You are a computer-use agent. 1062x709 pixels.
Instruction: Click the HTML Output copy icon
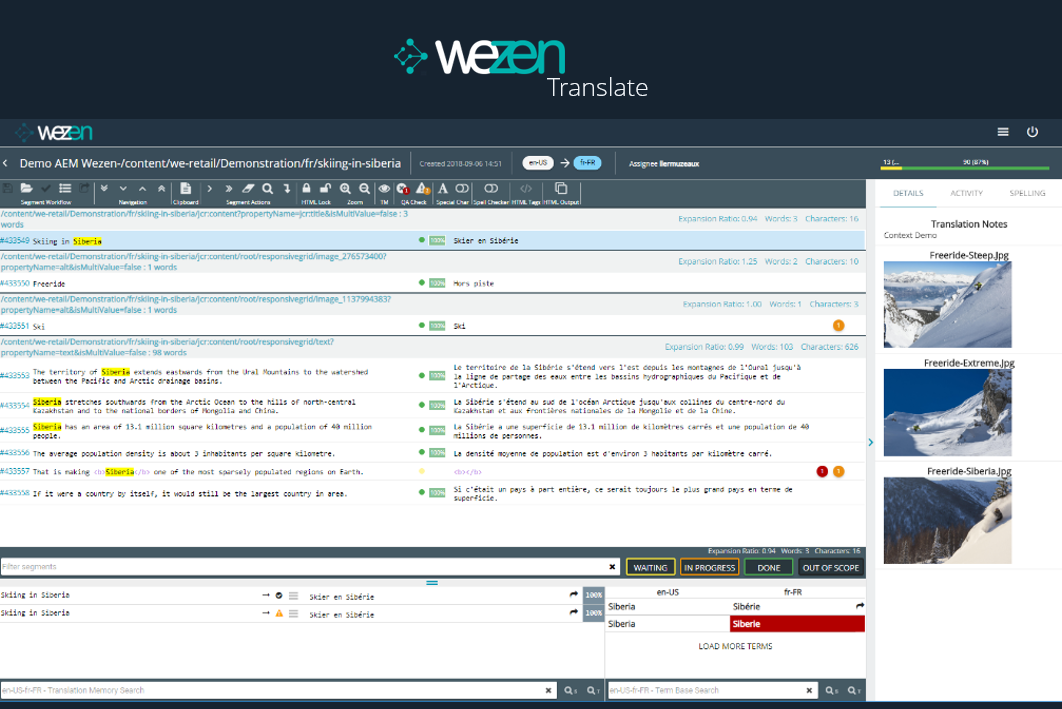[561, 188]
